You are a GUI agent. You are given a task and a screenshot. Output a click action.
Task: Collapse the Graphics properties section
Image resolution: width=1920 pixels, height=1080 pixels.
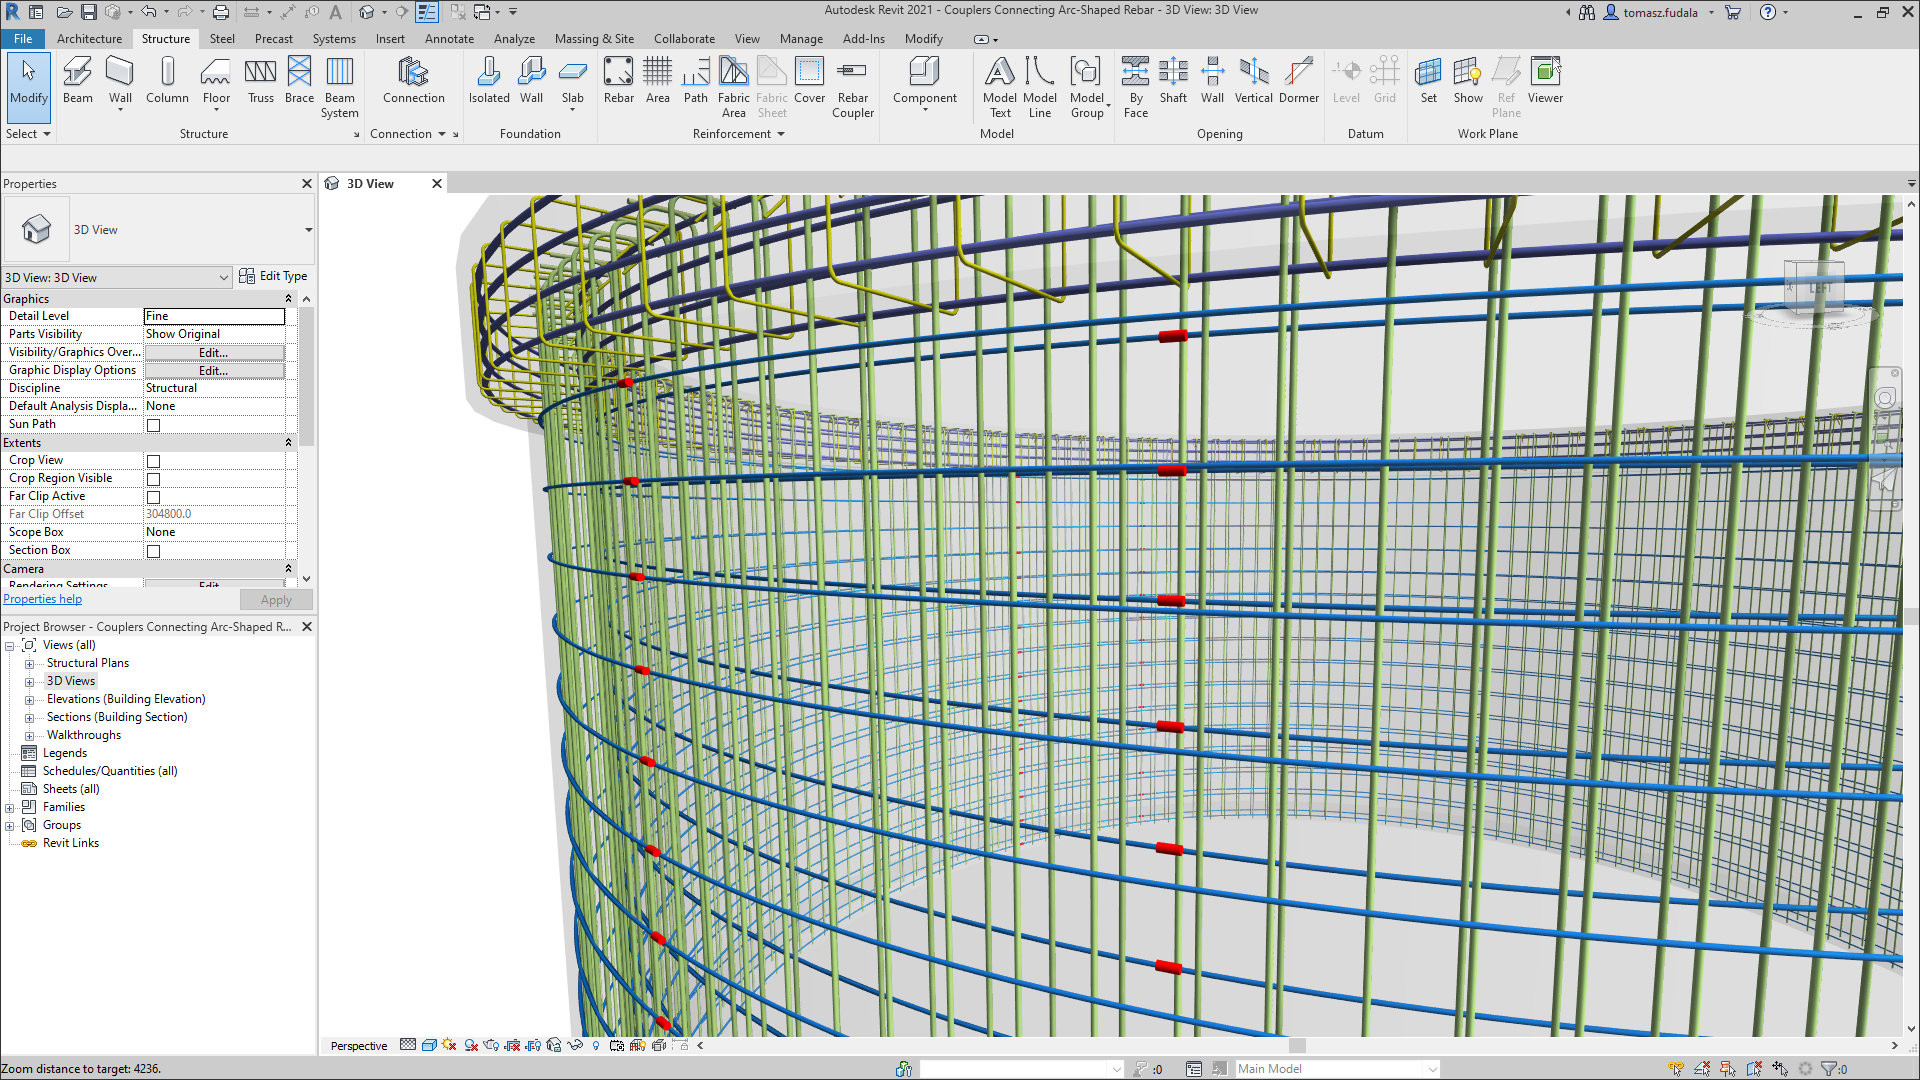coord(288,299)
